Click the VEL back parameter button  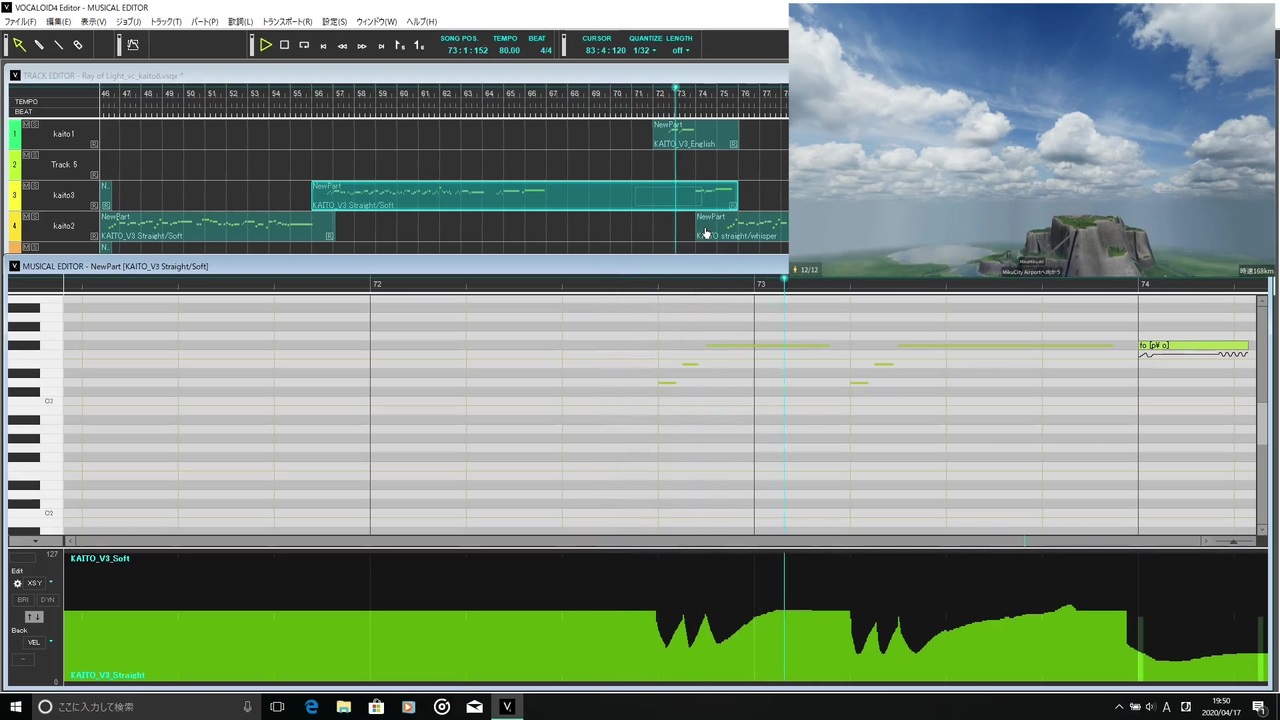click(34, 642)
